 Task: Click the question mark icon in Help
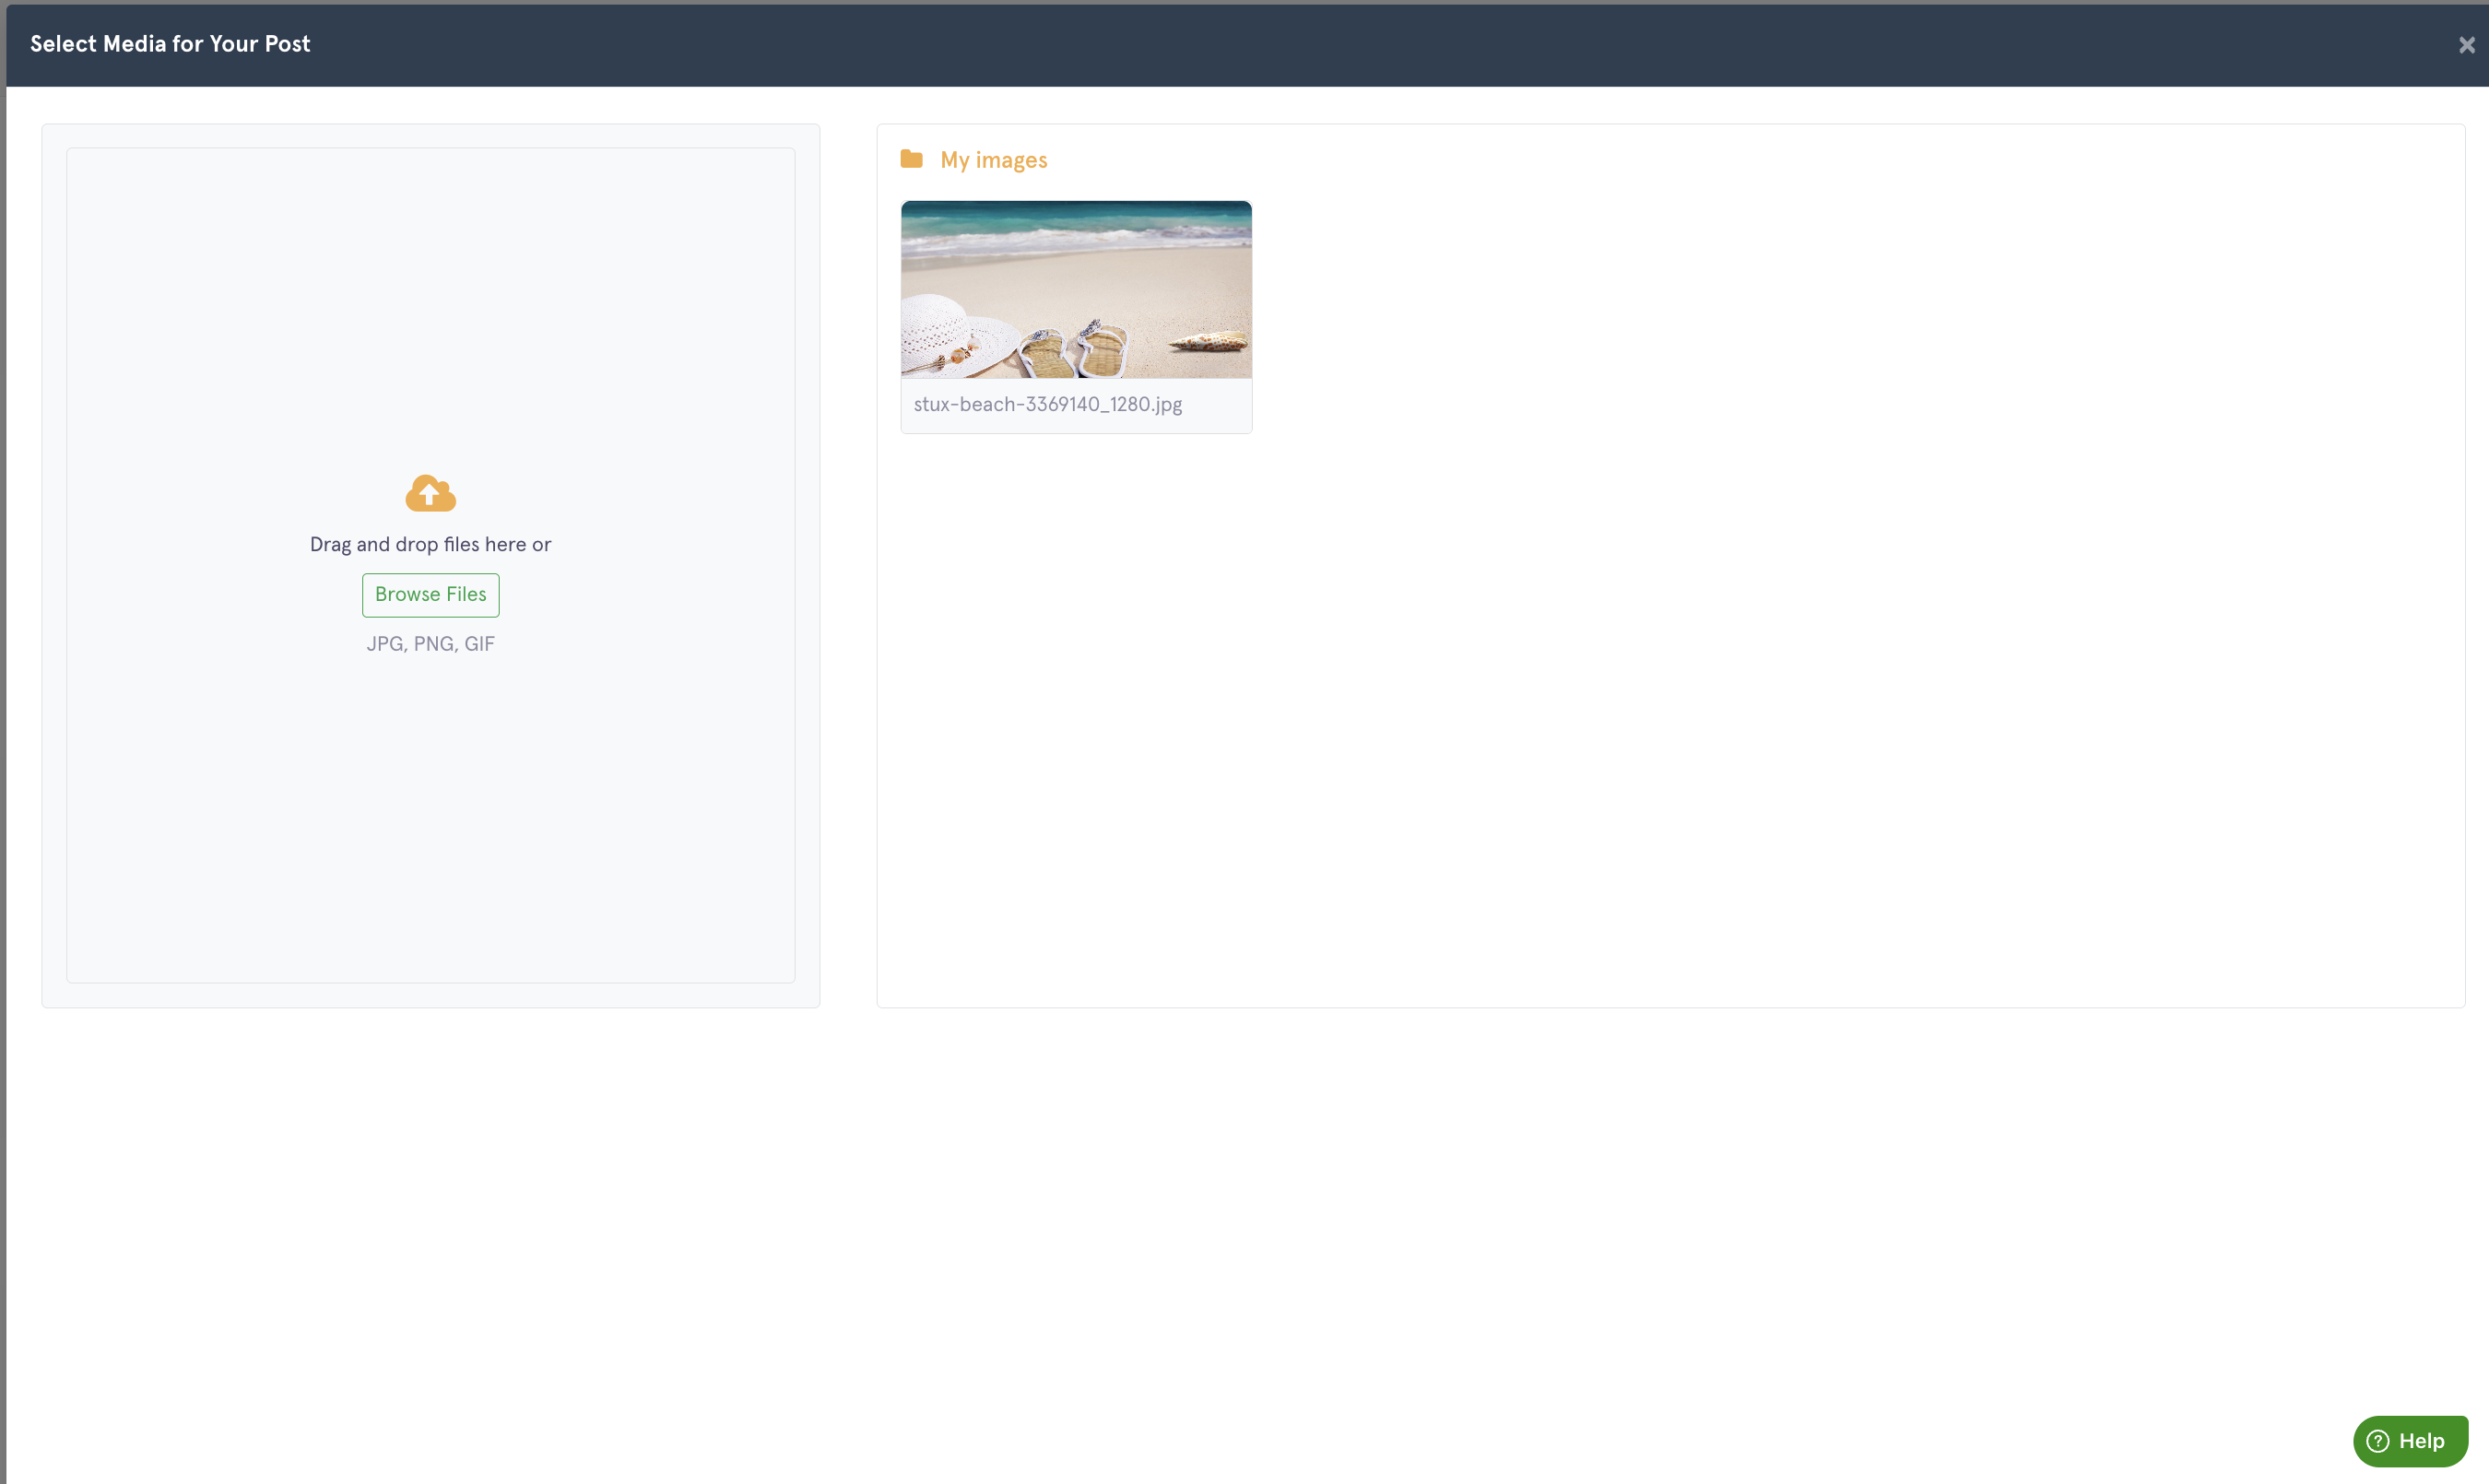(x=2377, y=1440)
